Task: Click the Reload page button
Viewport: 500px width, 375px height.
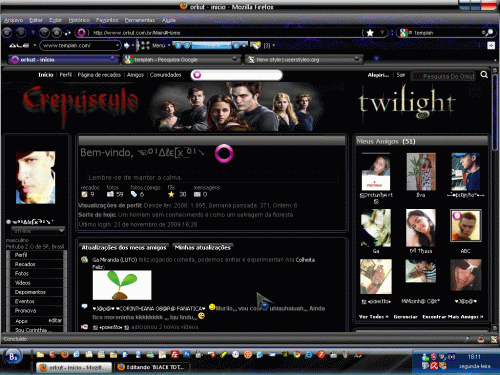Action: point(44,32)
